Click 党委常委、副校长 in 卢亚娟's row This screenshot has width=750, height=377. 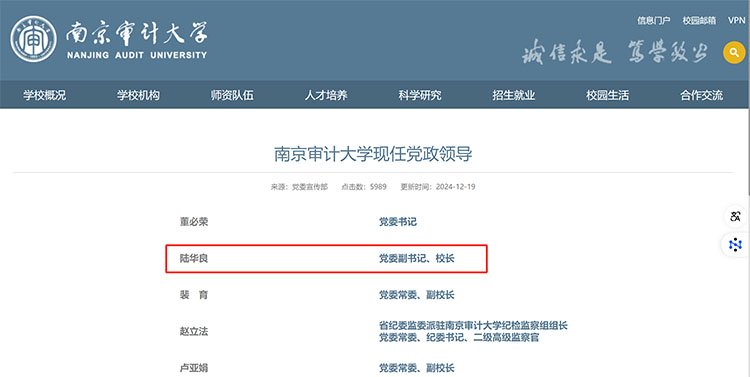tap(417, 368)
